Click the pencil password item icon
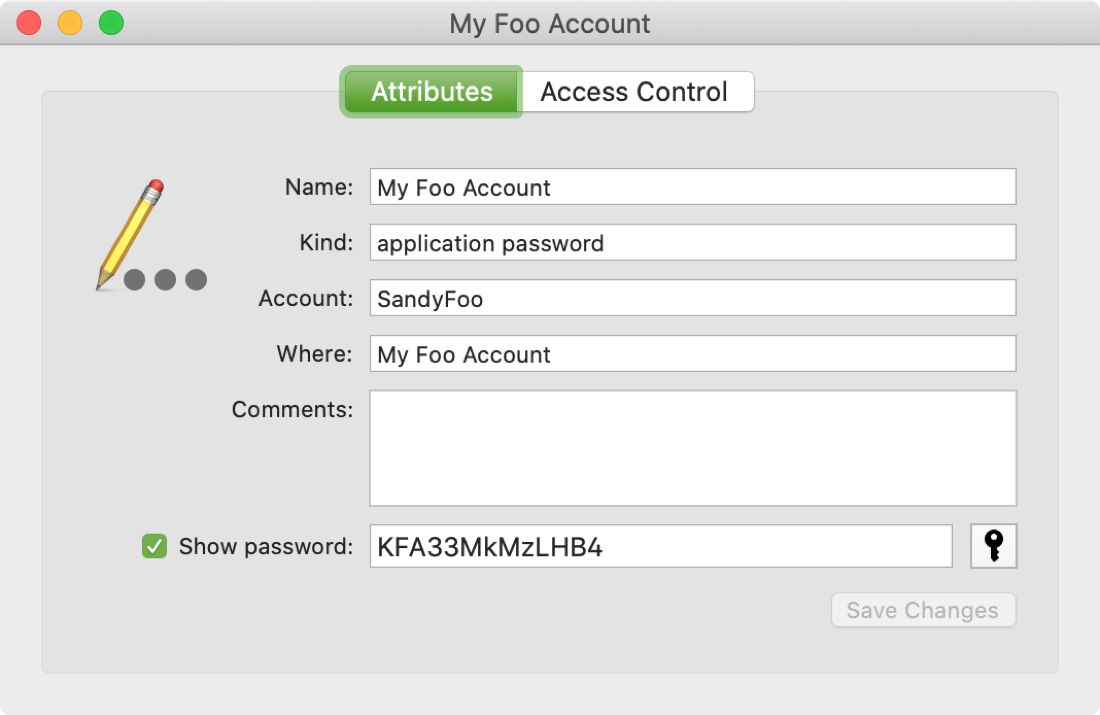The image size is (1100, 715). 150,238
